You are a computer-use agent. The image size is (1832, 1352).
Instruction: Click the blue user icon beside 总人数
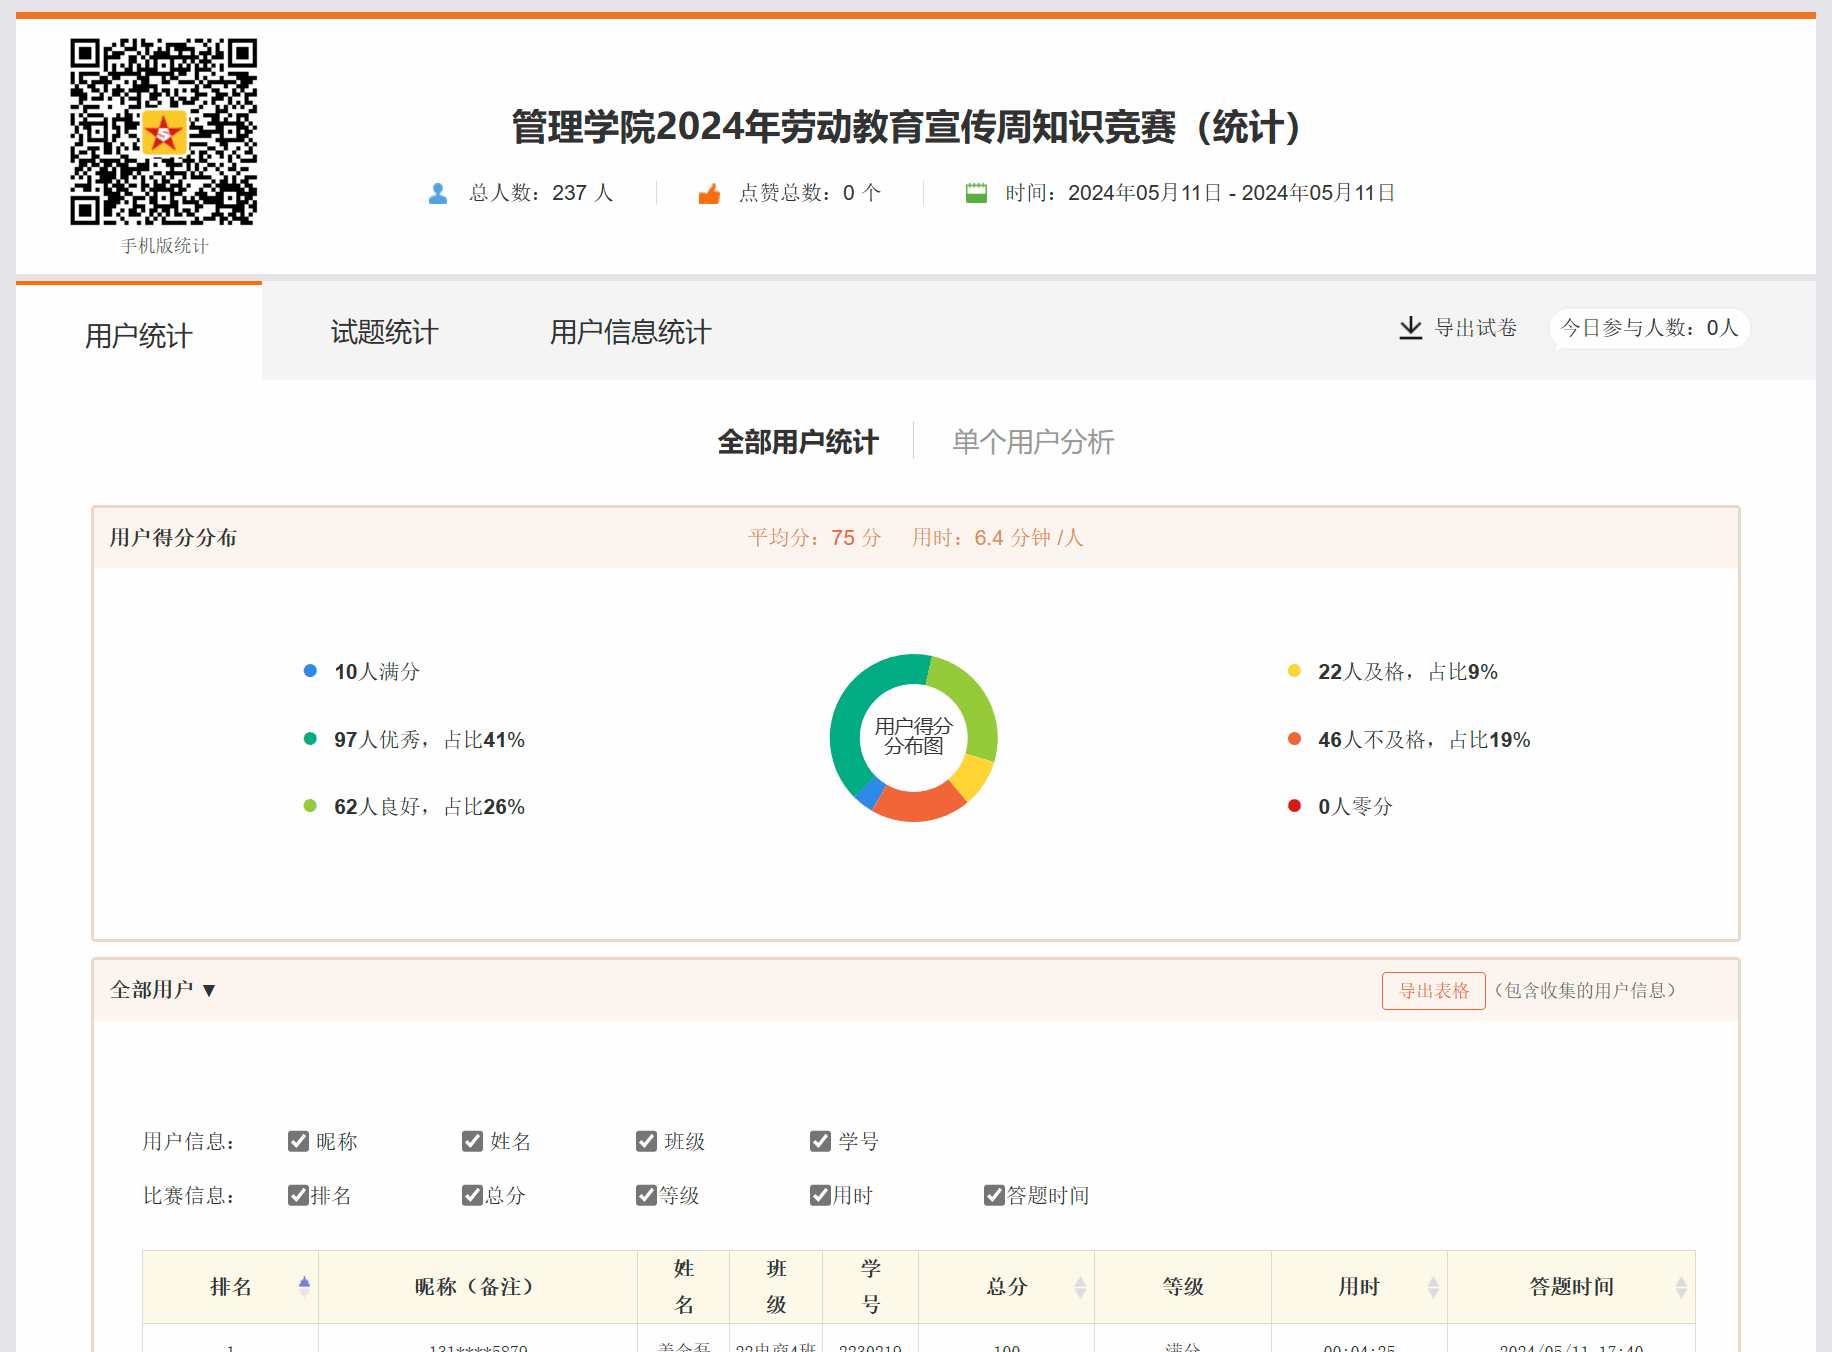[437, 193]
